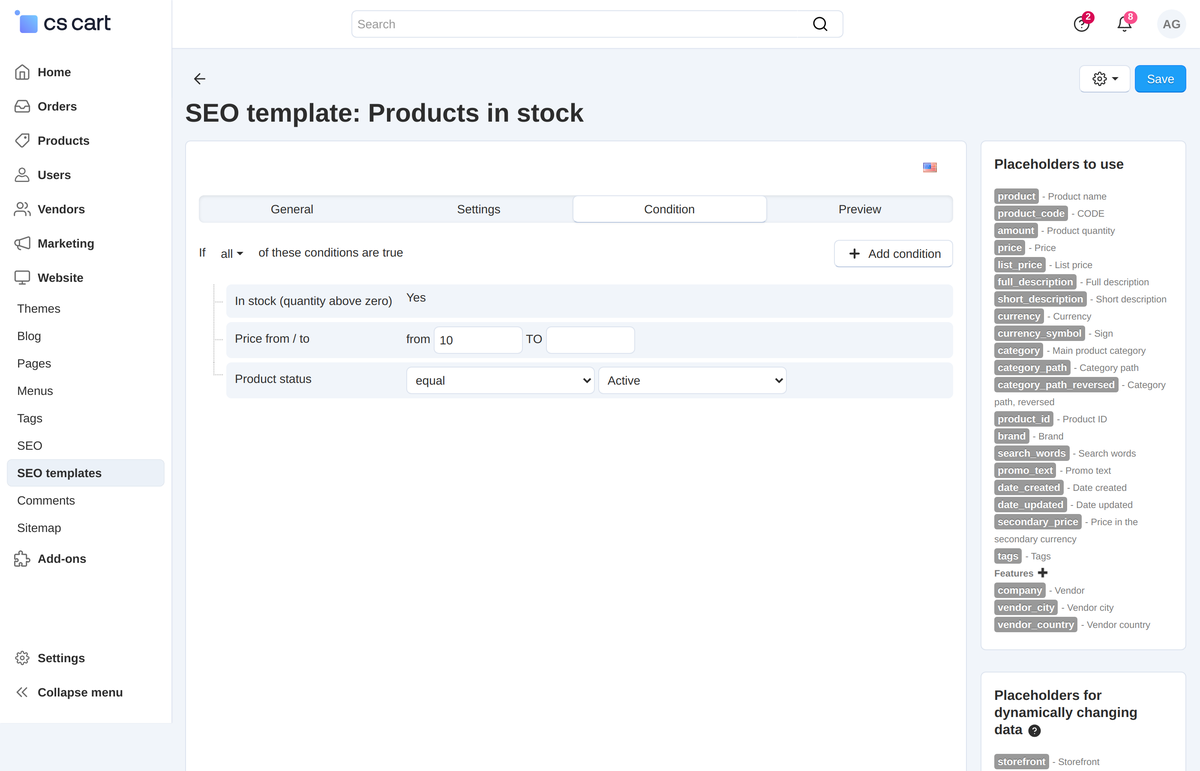1200x771 pixels.
Task: Open the AG user avatar menu
Action: [1171, 24]
